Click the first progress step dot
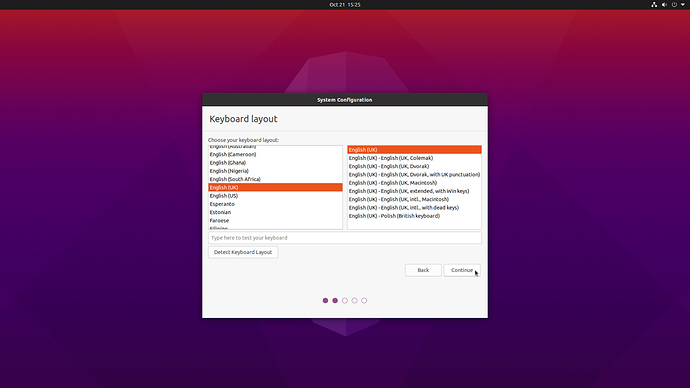The width and height of the screenshot is (690, 388). (x=325, y=300)
